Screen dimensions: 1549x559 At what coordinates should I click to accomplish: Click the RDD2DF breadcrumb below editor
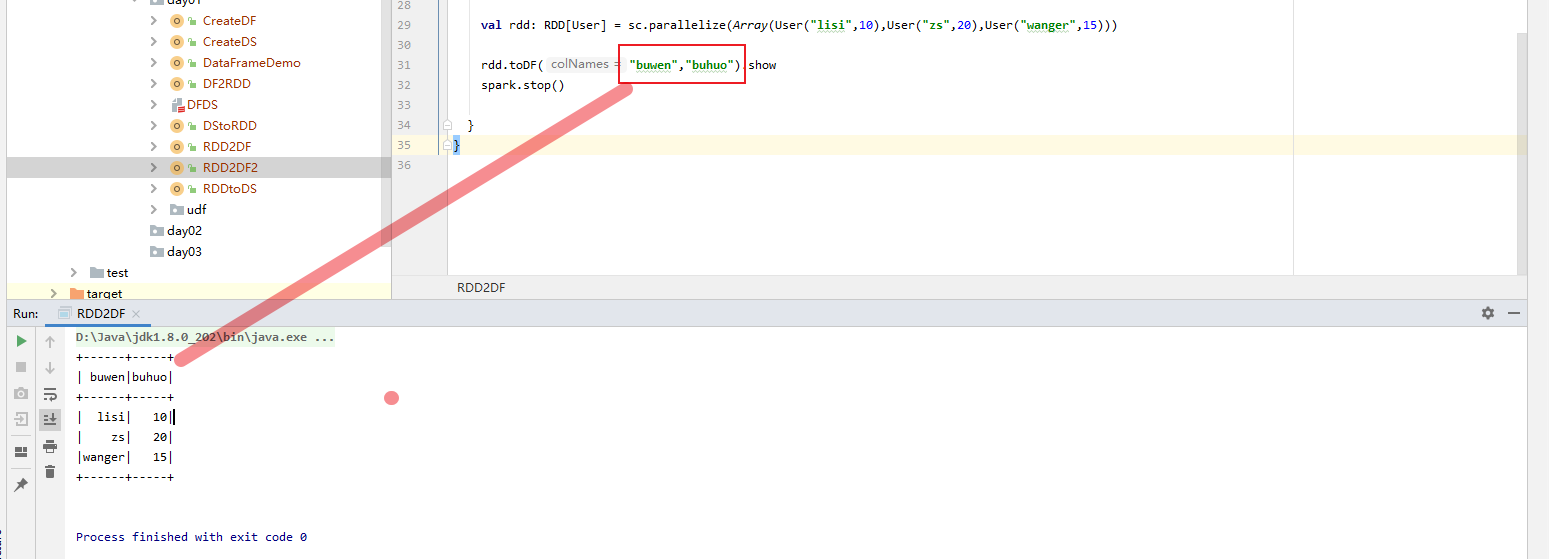click(x=481, y=287)
